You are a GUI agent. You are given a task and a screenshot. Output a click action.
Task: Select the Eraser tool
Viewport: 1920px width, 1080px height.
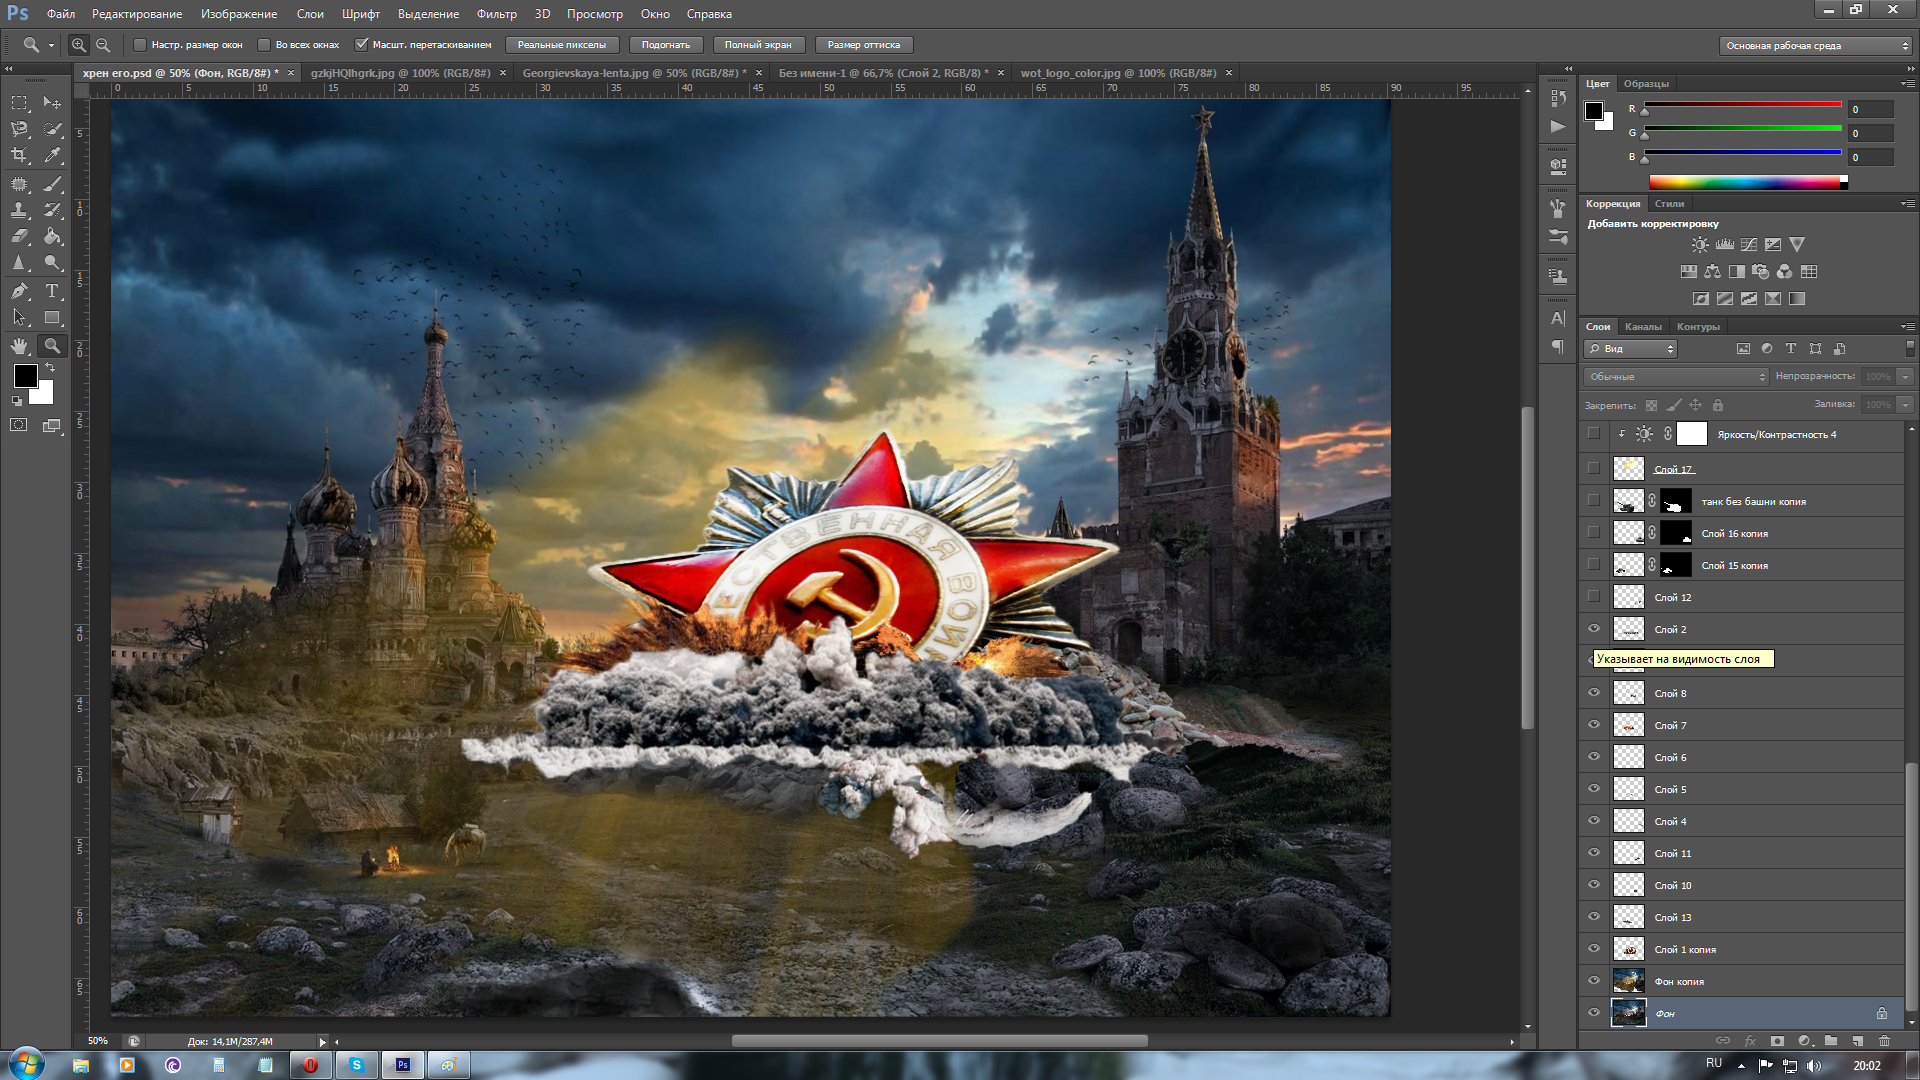(19, 237)
